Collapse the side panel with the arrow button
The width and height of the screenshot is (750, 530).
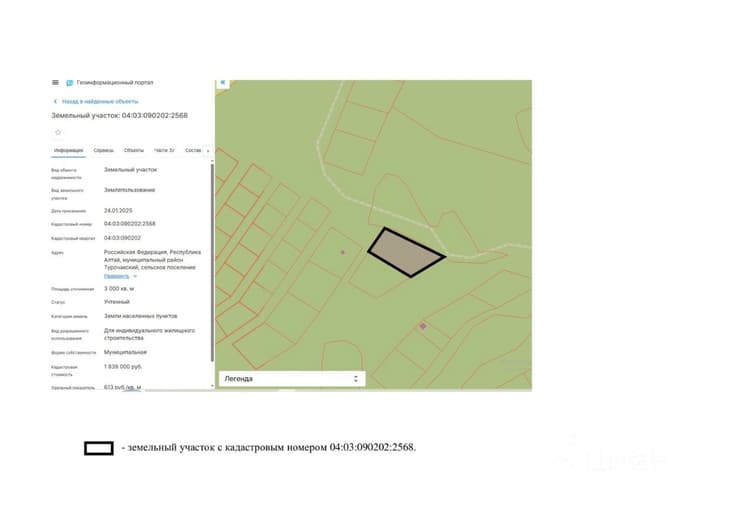pos(222,83)
